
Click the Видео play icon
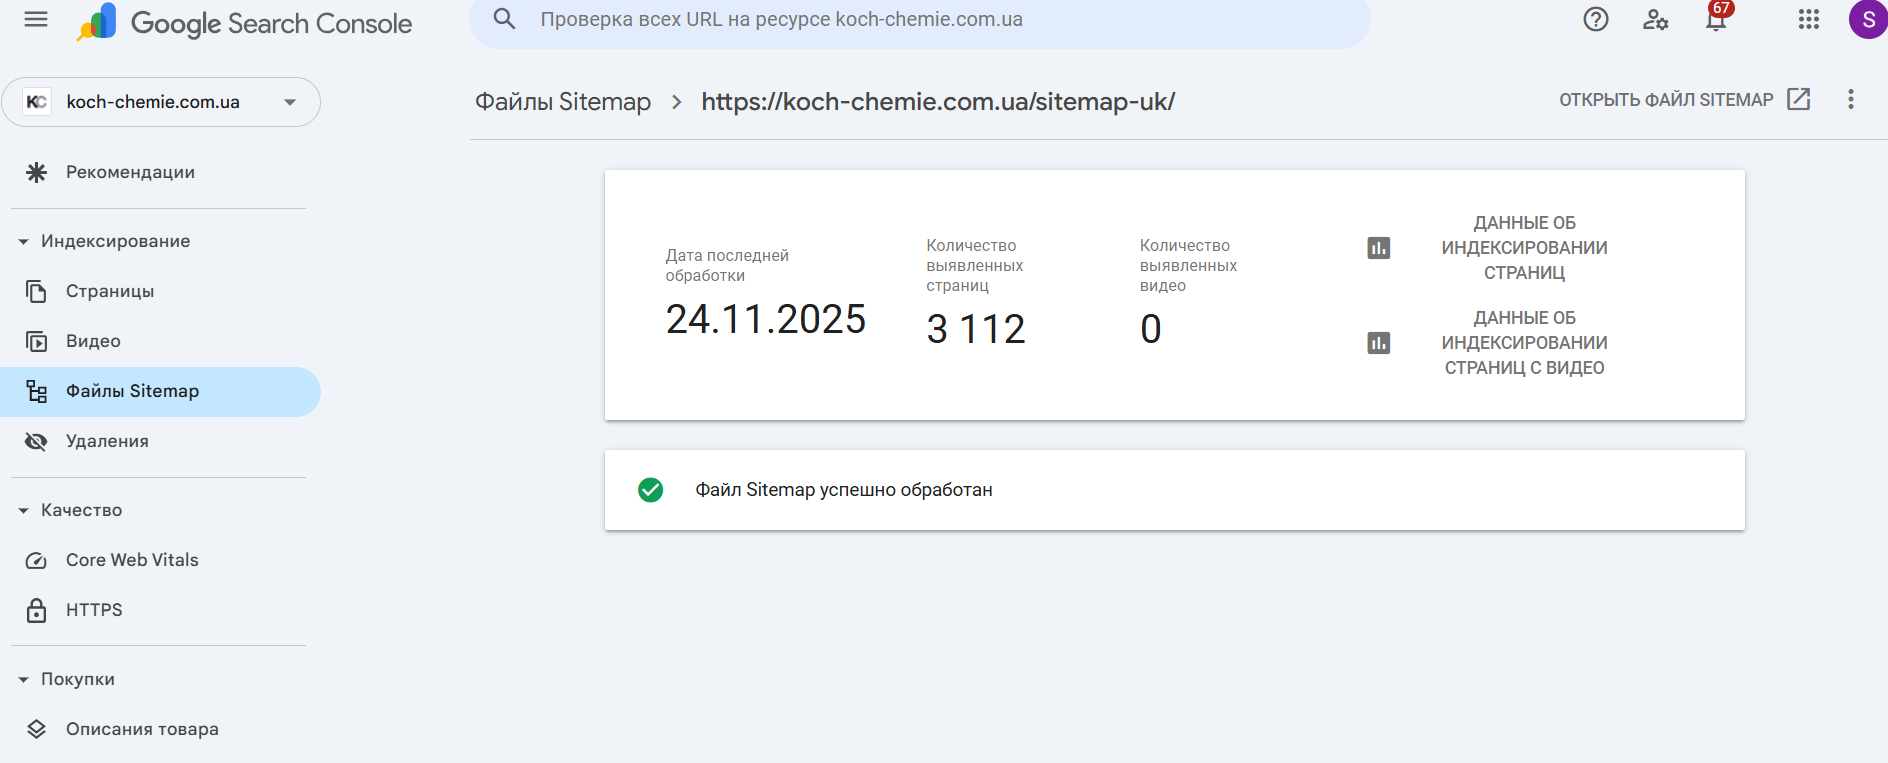(36, 341)
